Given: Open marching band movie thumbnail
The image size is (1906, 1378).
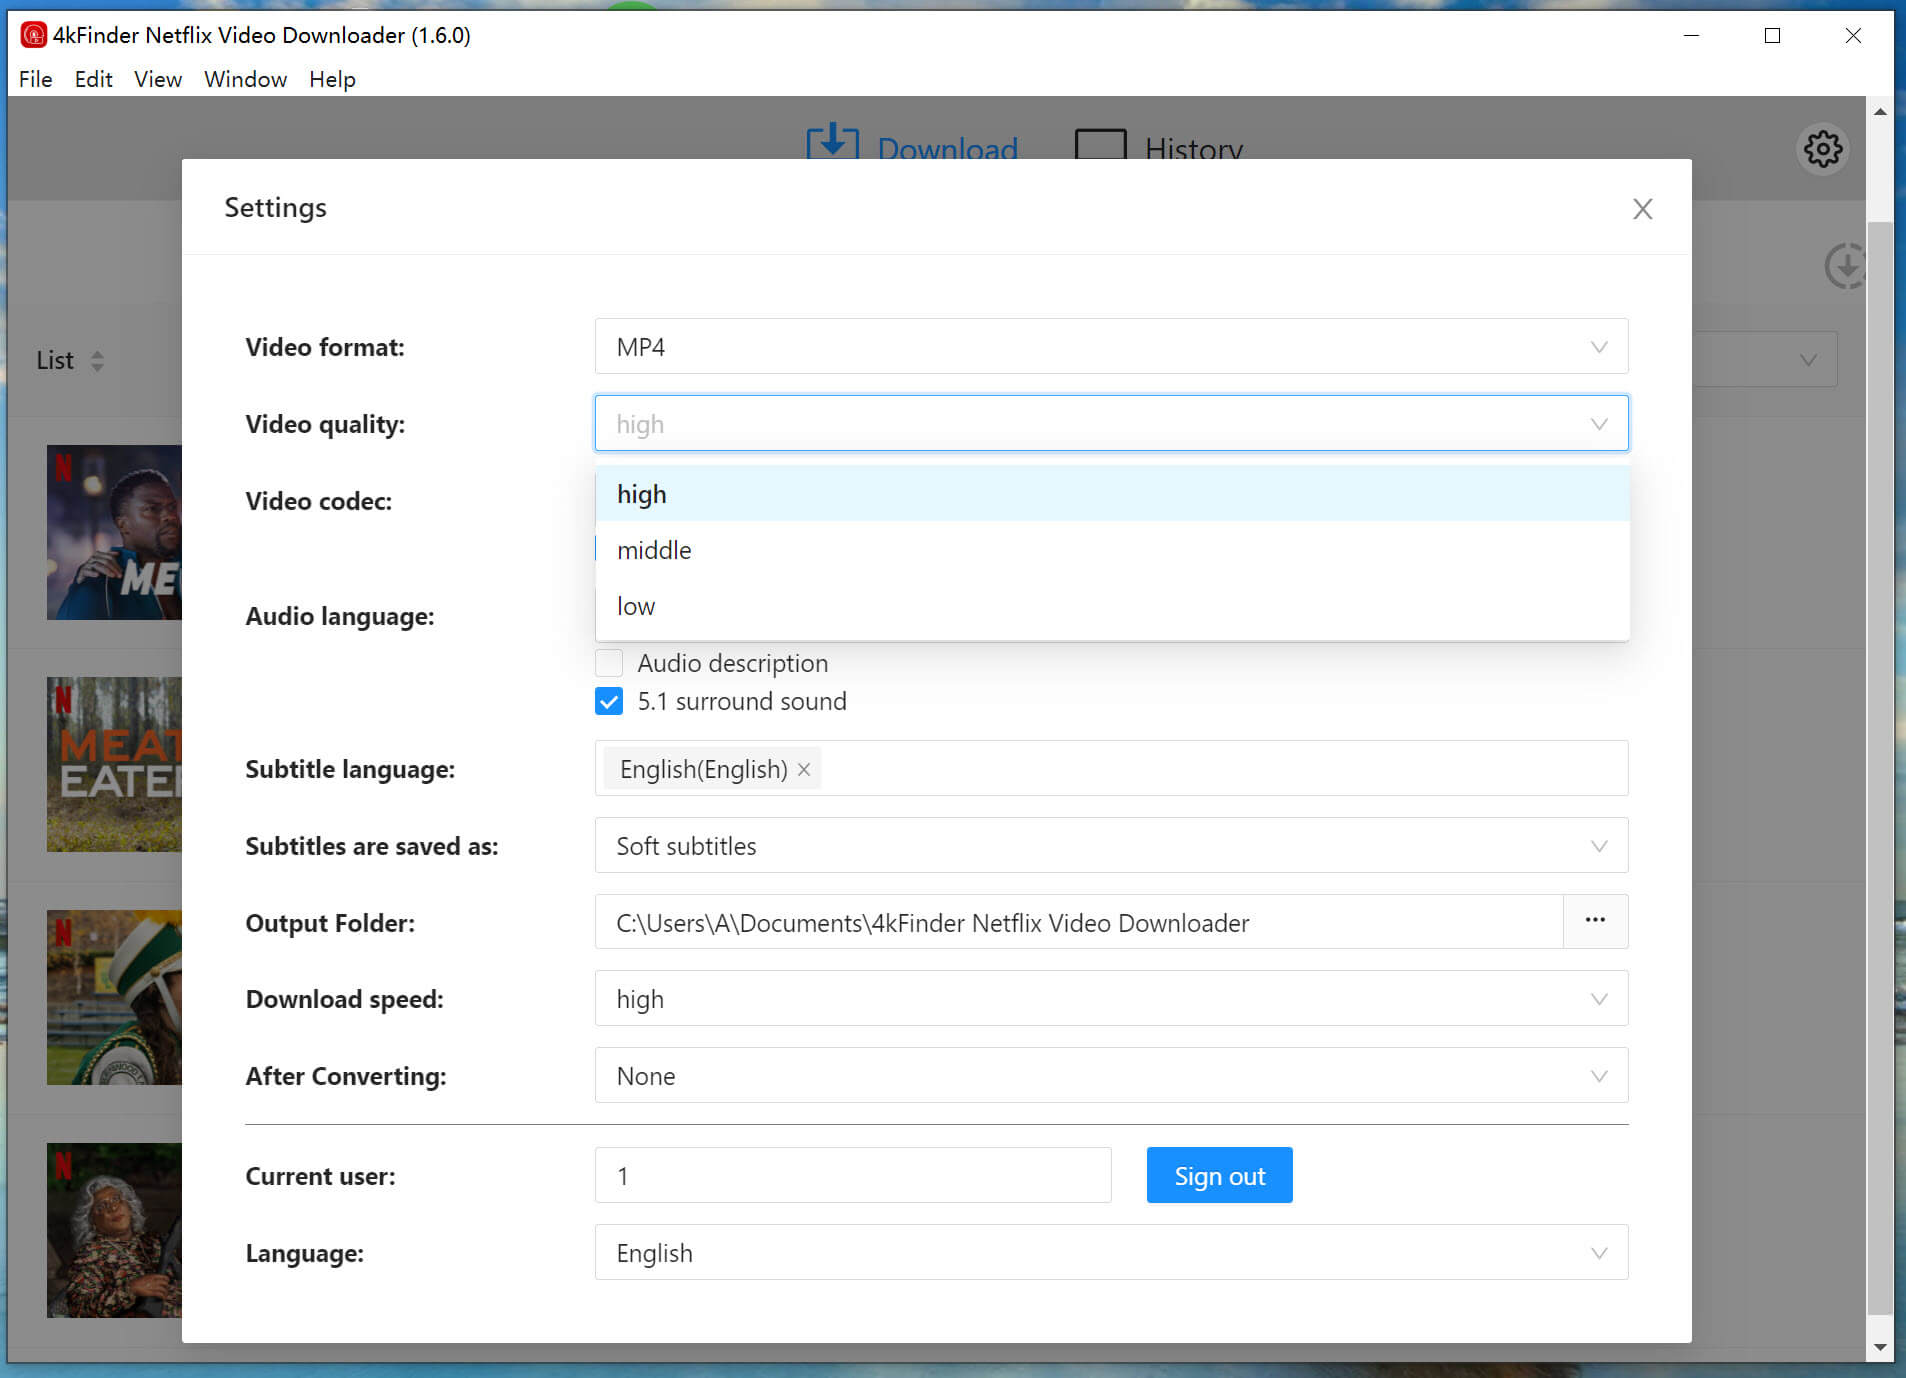Looking at the screenshot, I should 114,997.
